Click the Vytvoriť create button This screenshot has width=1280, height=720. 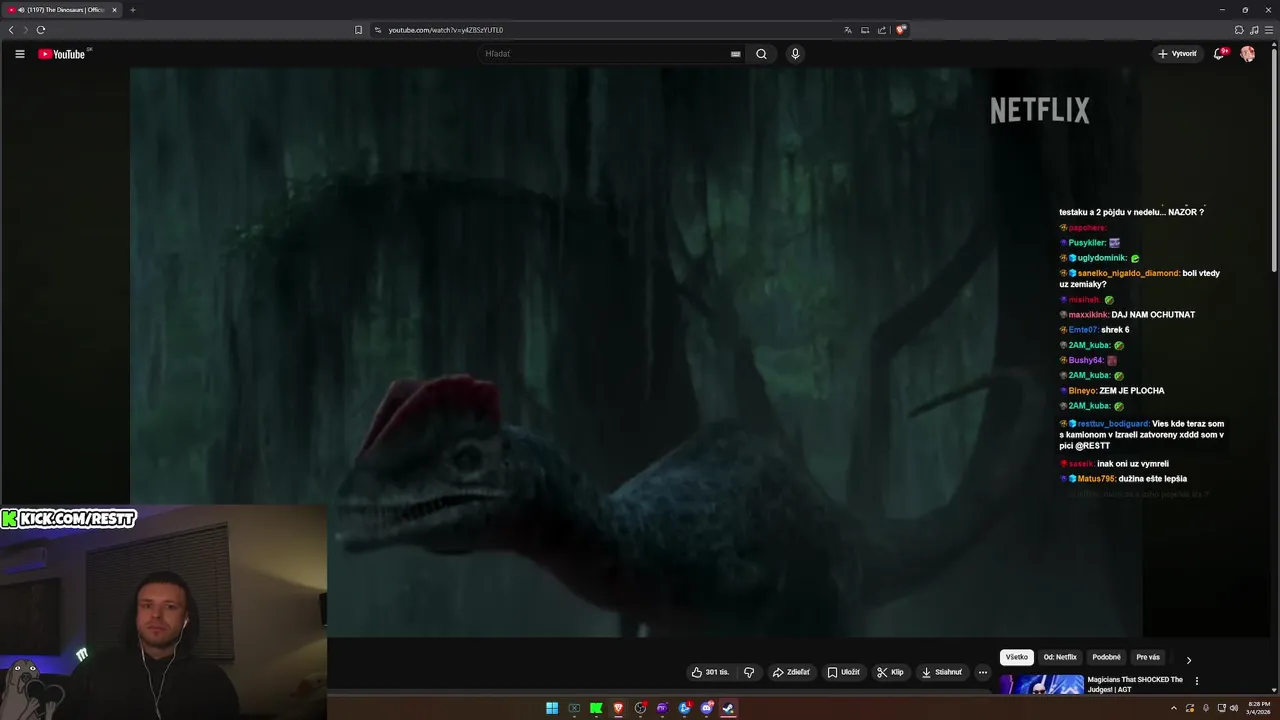[1177, 54]
